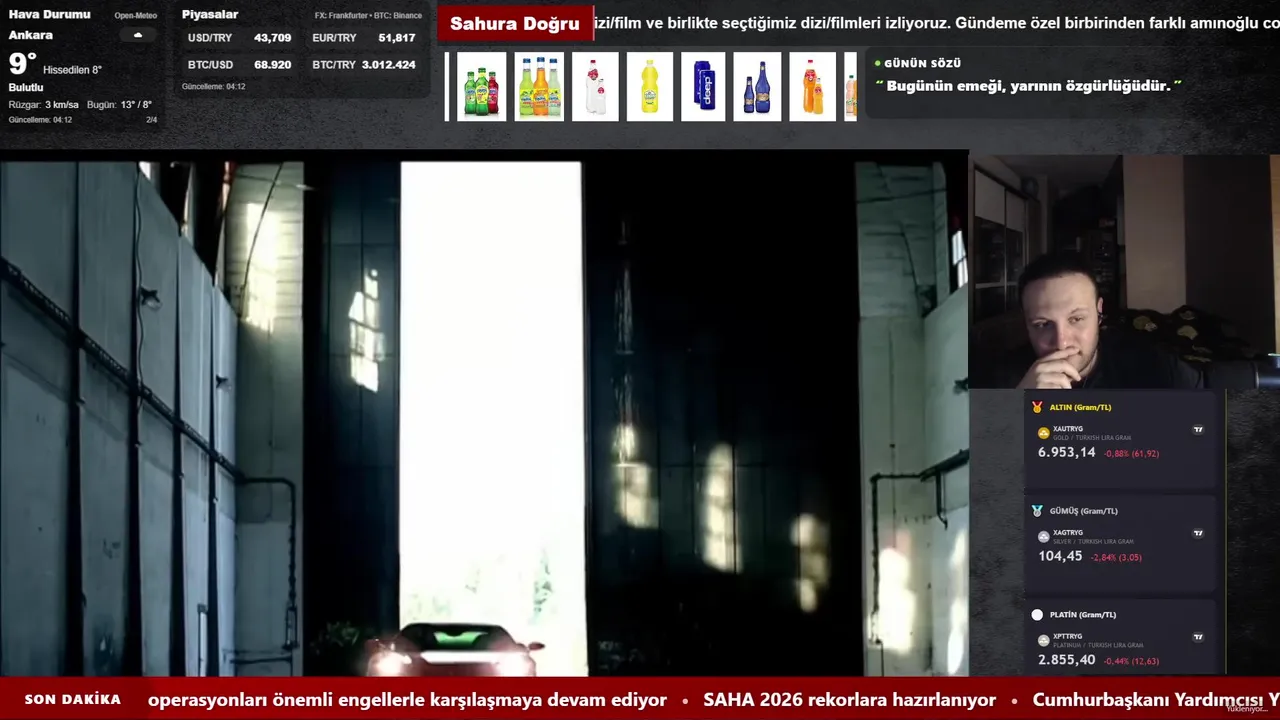Open the TradingView logo in the platinum card
This screenshot has height=720, width=1280.
[1198, 637]
